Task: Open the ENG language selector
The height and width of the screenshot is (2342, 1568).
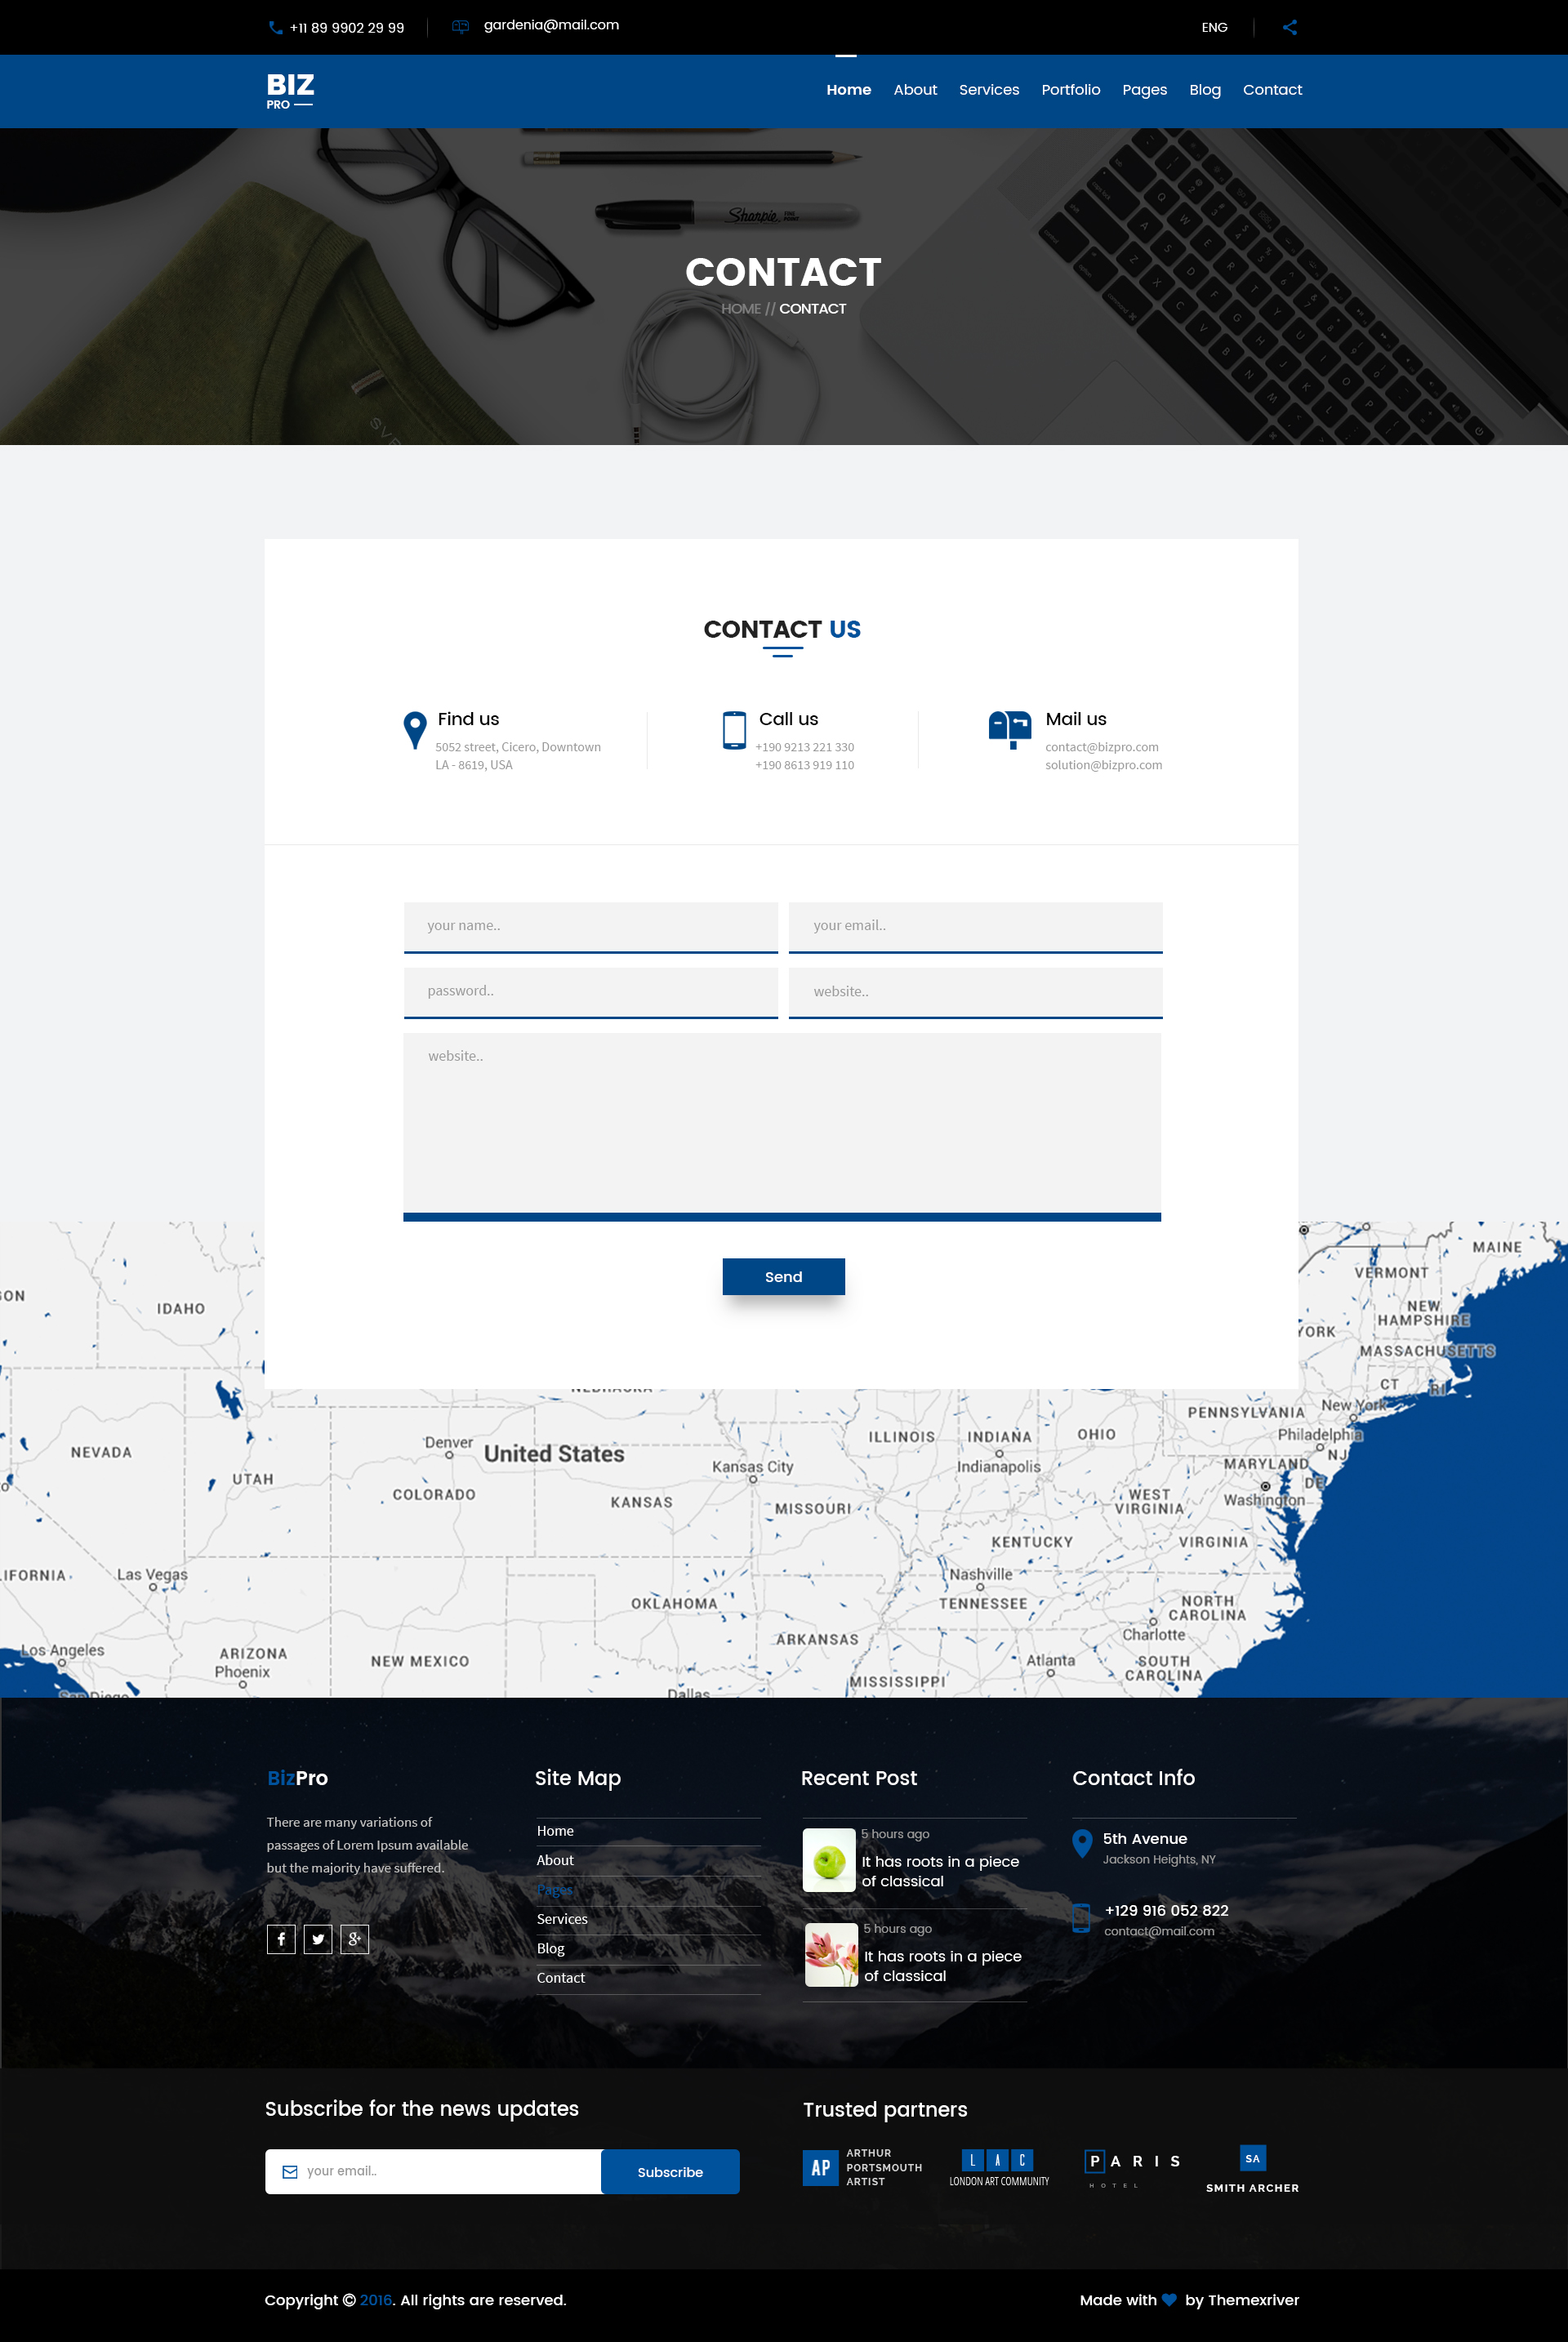Action: coord(1214,27)
